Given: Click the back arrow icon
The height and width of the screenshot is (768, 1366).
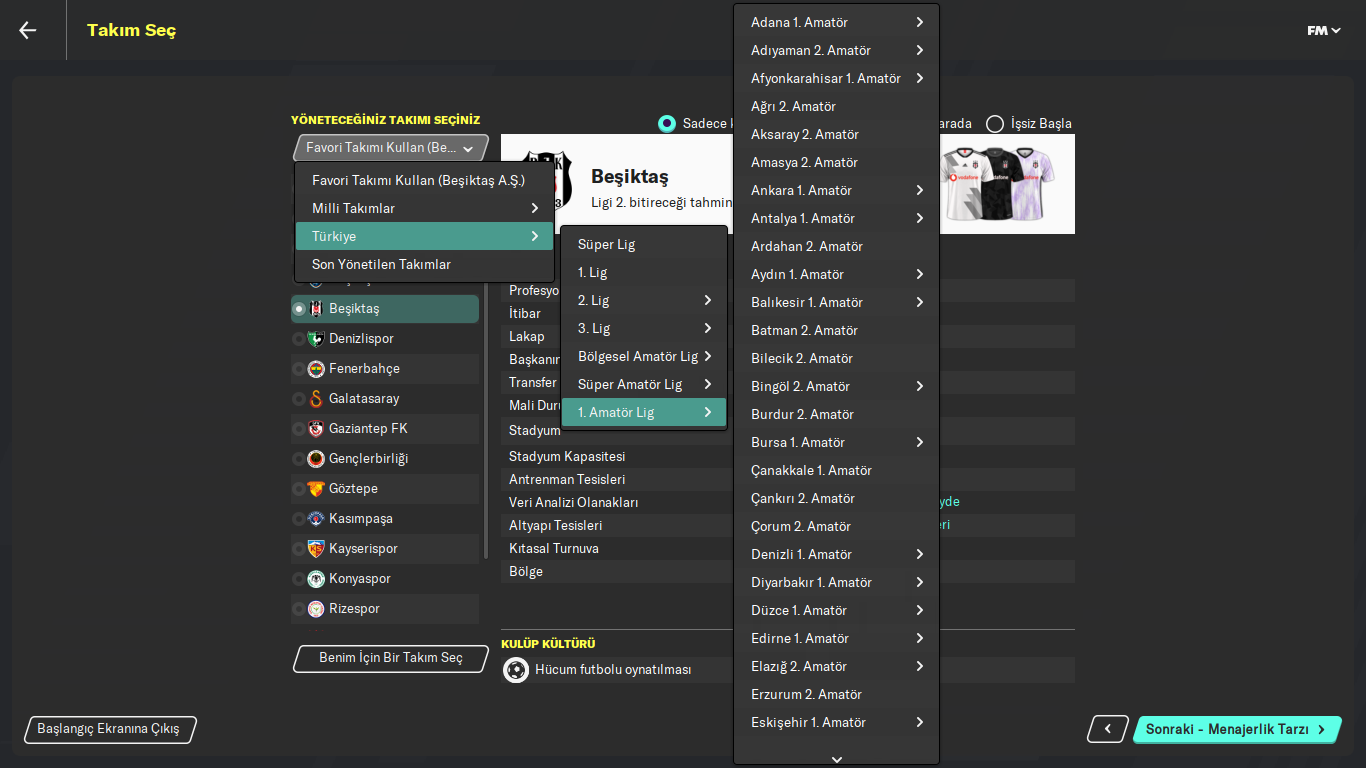Looking at the screenshot, I should 28,30.
